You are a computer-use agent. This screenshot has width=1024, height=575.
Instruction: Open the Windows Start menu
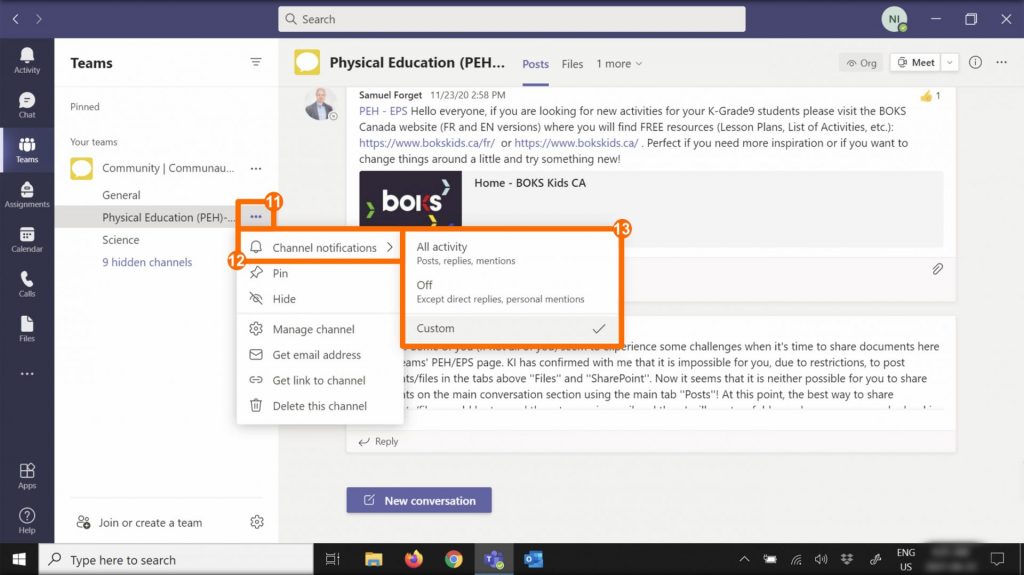pyautogui.click(x=19, y=559)
